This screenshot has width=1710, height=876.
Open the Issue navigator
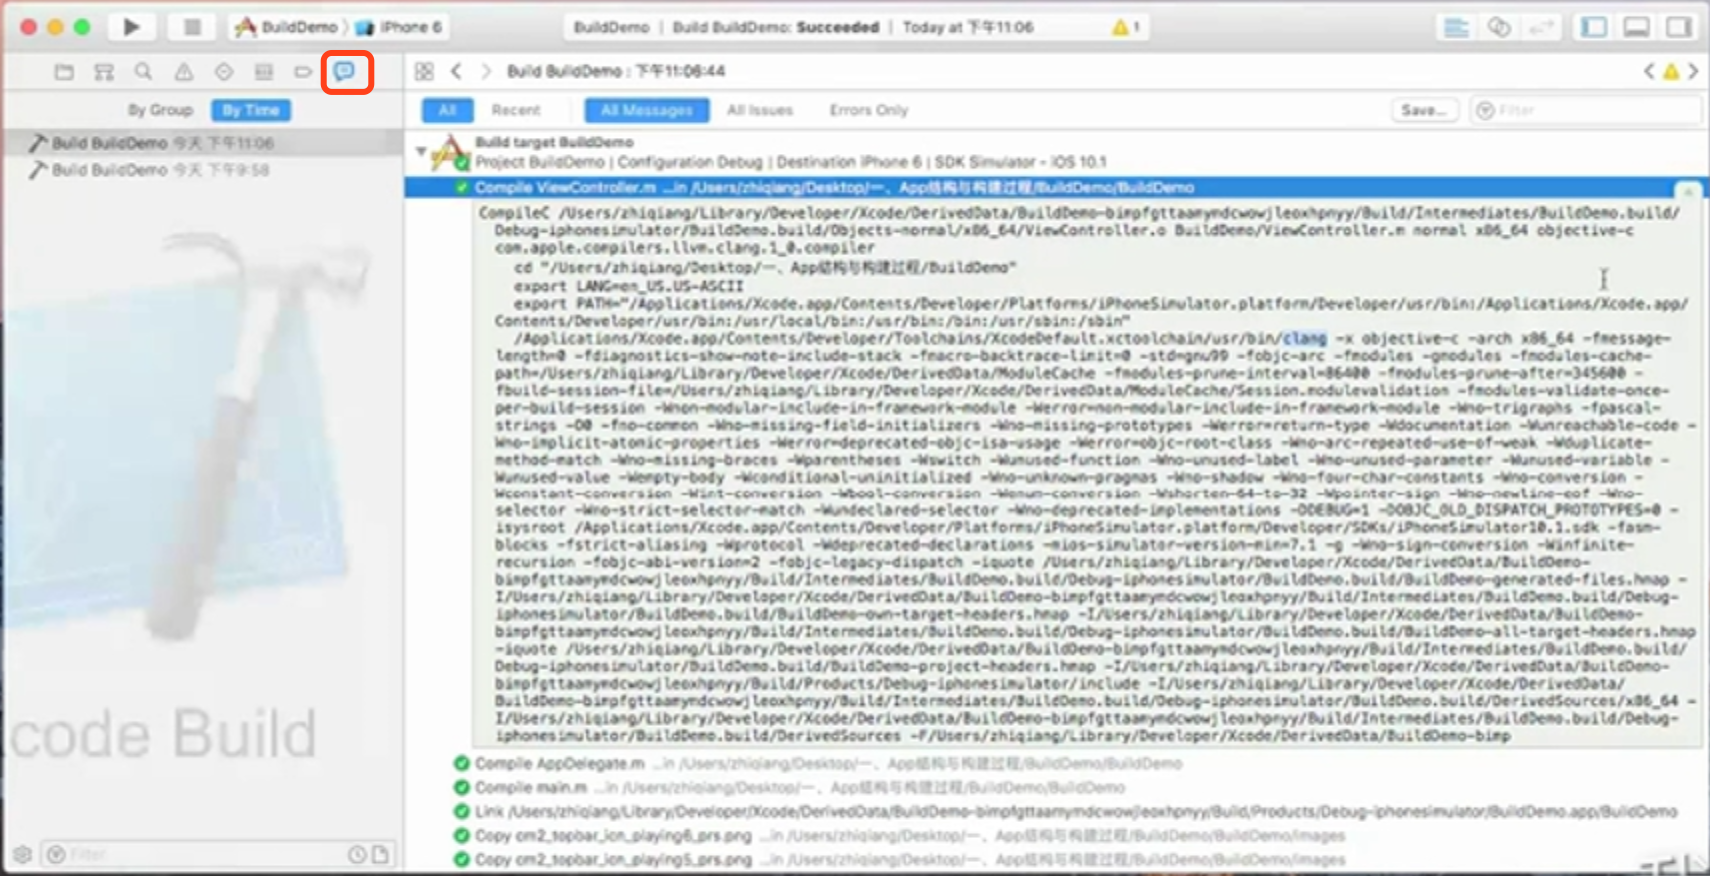click(x=184, y=72)
